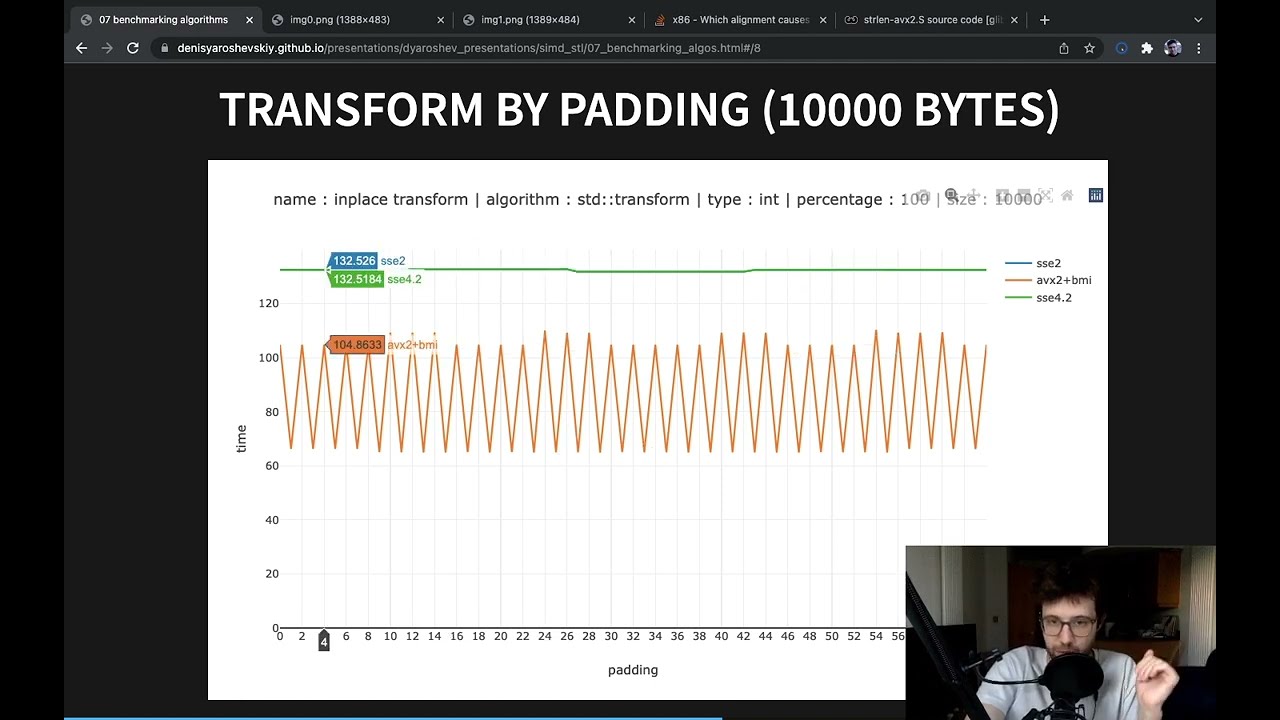This screenshot has width=1280, height=720.
Task: Click Autoscale icon in plot modebar
Action: coord(1045,195)
